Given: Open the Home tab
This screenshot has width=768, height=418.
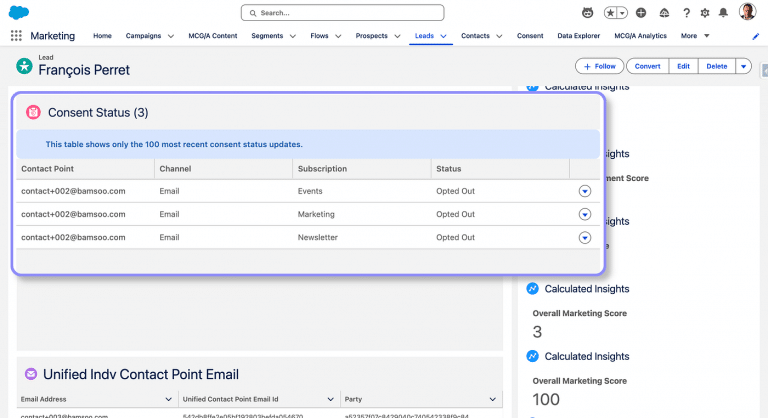Looking at the screenshot, I should [x=102, y=36].
